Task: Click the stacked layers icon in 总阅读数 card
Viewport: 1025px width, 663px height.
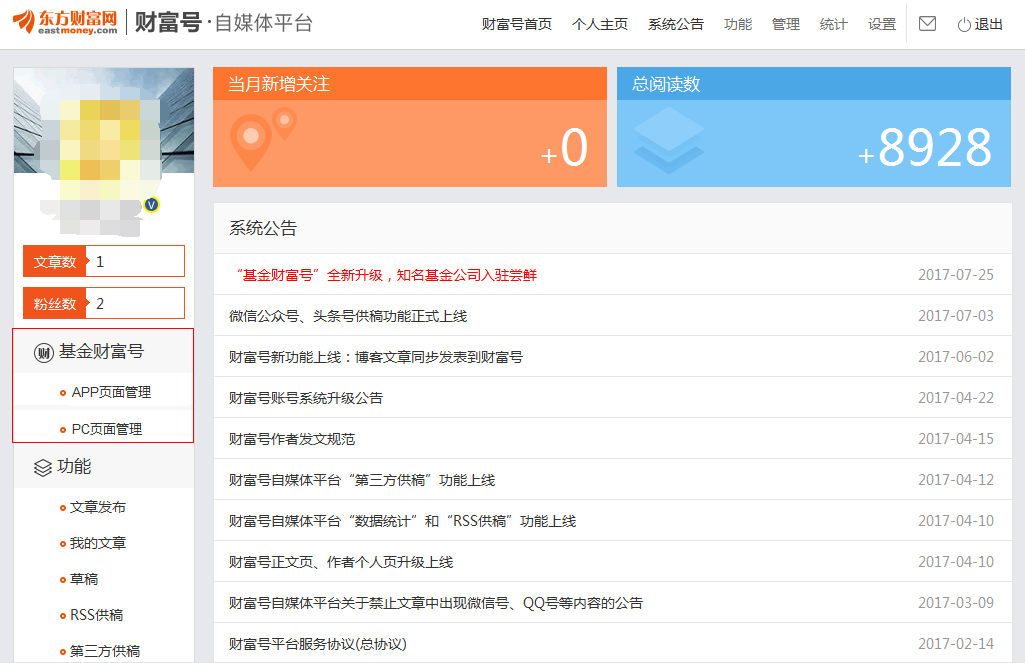Action: [668, 141]
